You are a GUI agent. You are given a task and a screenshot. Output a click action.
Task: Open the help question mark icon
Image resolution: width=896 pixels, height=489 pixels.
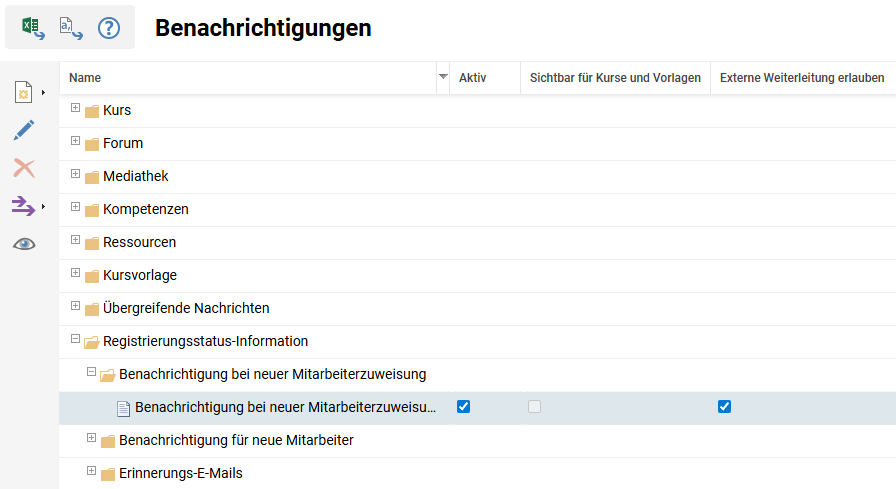pos(109,27)
